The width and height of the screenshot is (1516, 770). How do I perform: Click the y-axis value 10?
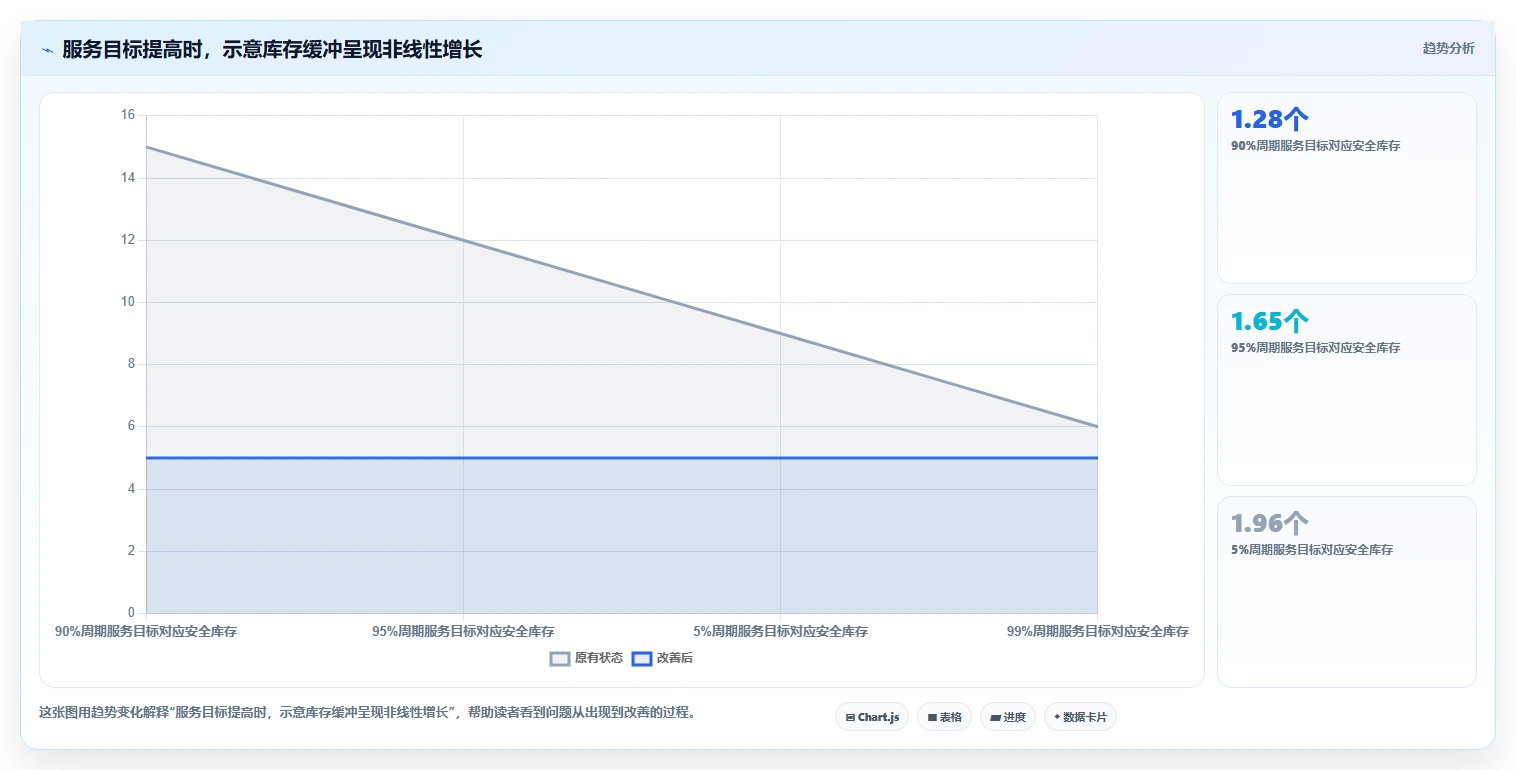tap(128, 302)
